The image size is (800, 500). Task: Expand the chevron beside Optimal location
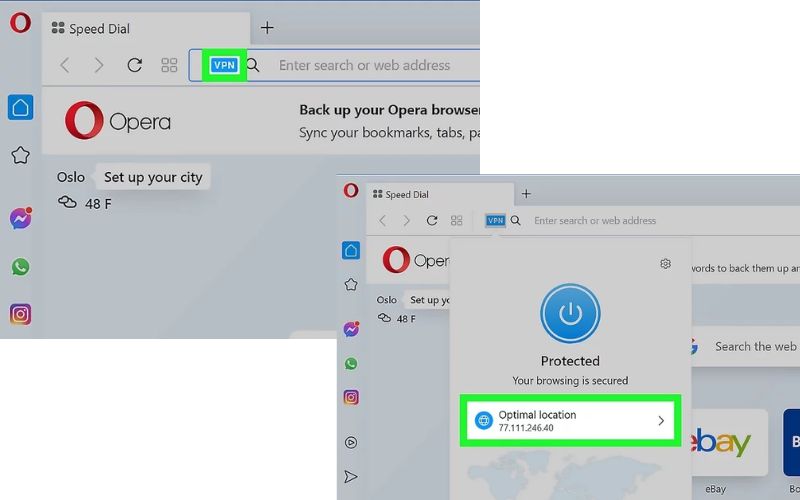(x=661, y=420)
